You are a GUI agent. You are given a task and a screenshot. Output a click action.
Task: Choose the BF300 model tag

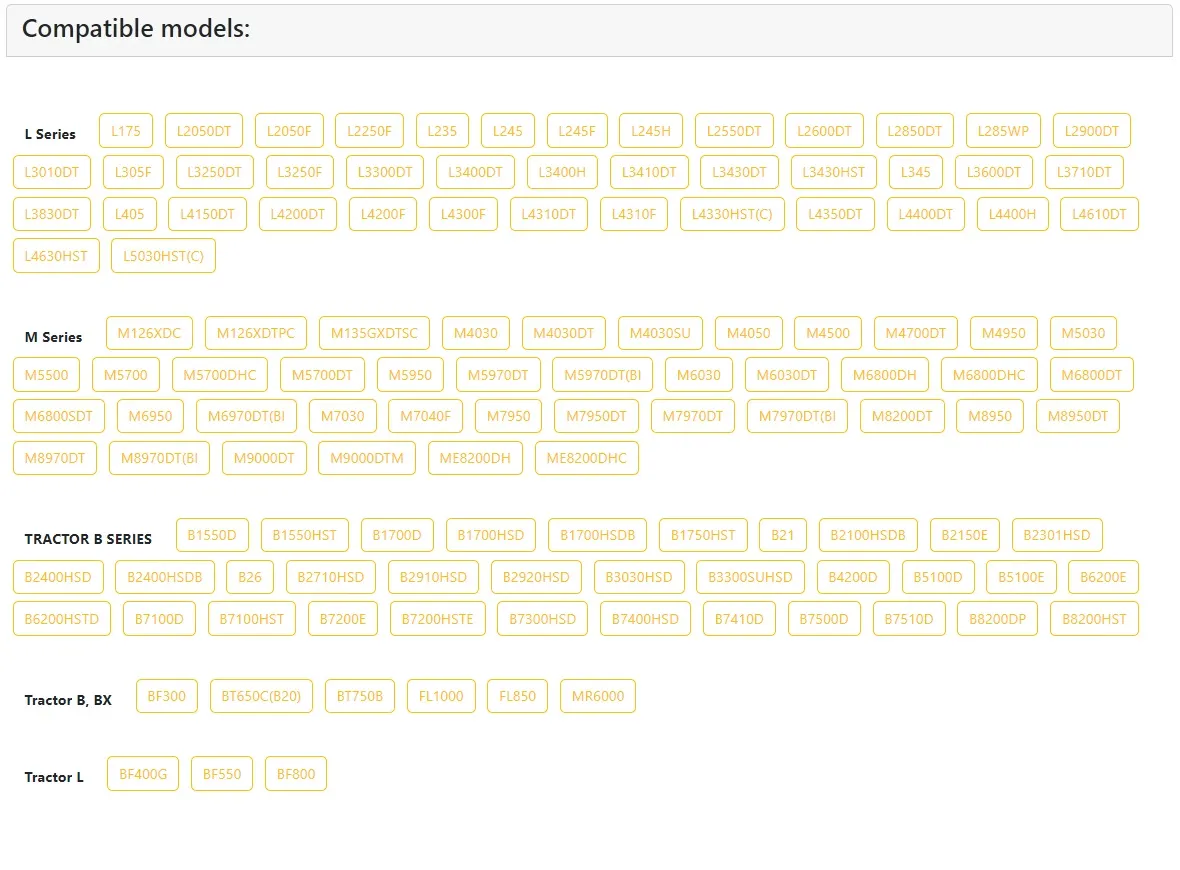[167, 696]
